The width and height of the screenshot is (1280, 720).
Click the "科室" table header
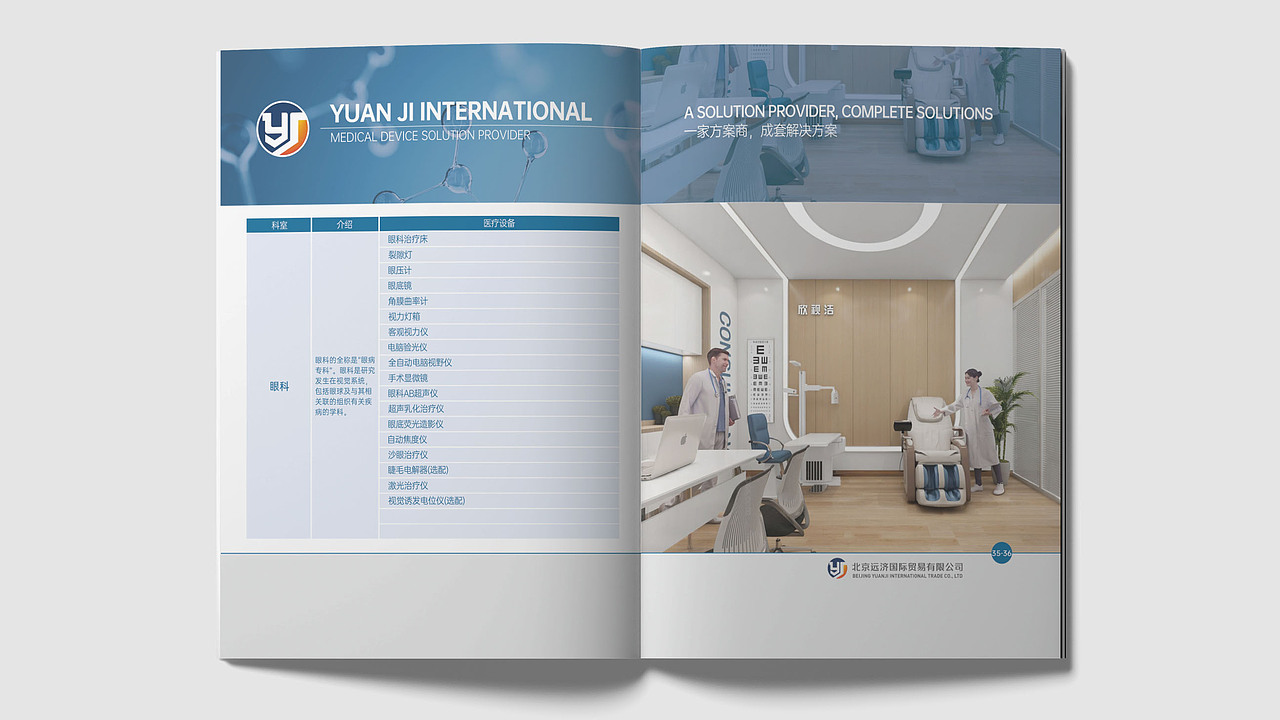pyautogui.click(x=279, y=225)
